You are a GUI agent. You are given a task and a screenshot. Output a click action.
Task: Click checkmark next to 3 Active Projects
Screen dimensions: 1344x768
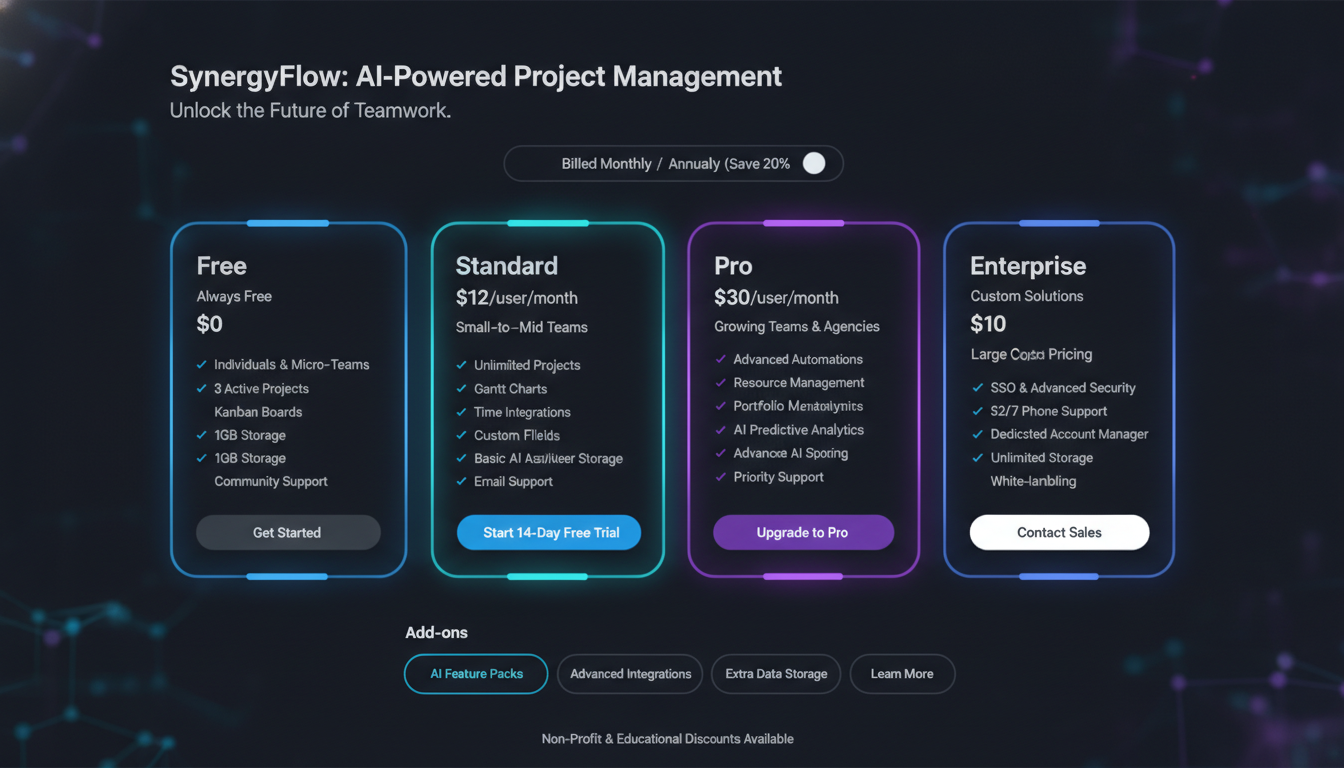(202, 388)
